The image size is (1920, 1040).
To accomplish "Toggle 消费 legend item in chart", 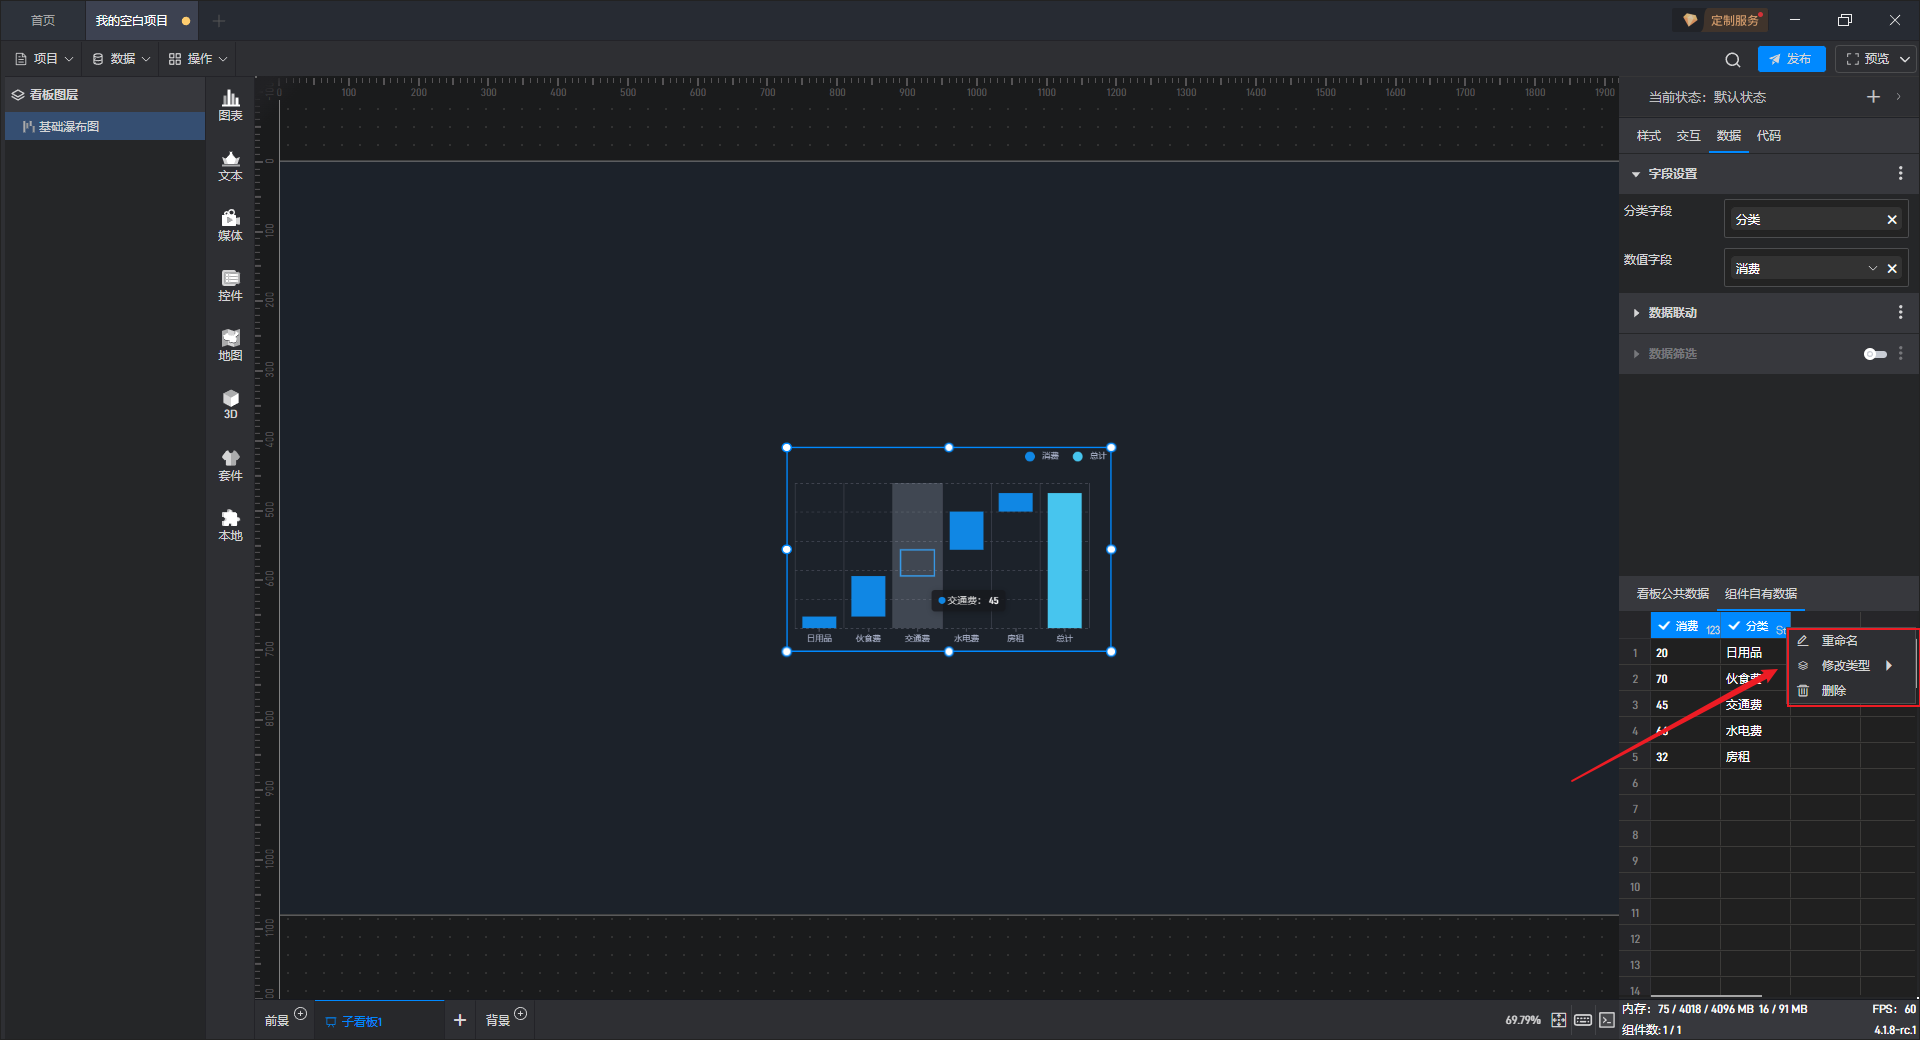I will pos(1042,456).
